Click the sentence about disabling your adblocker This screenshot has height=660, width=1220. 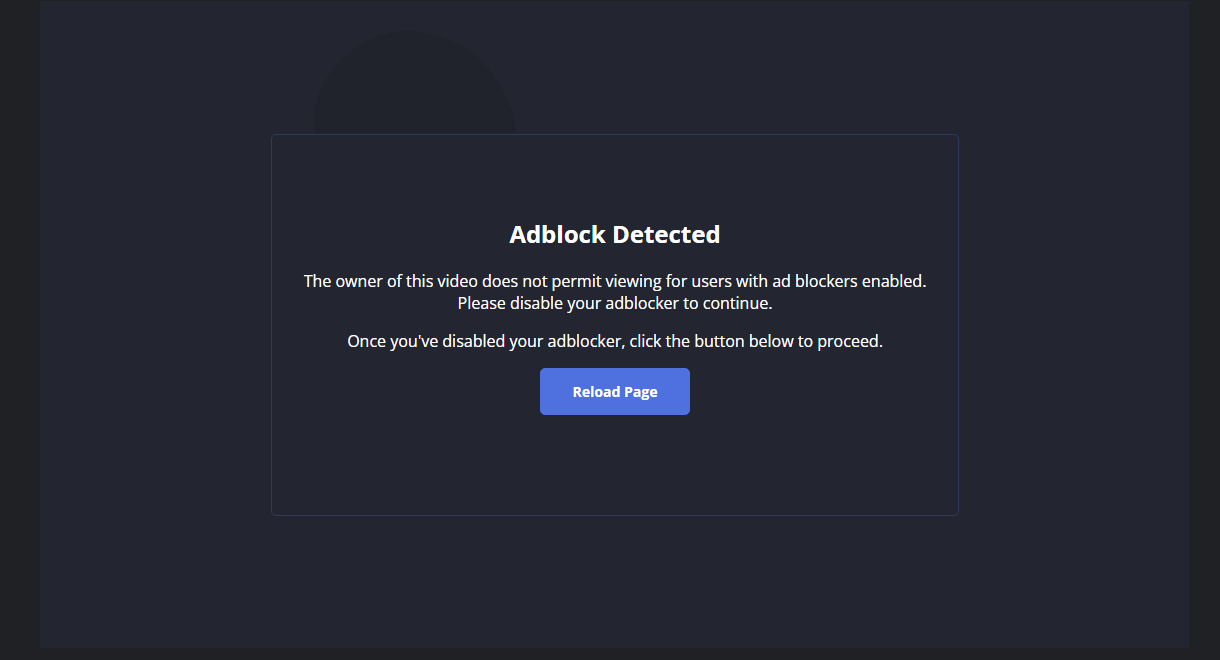coord(614,302)
